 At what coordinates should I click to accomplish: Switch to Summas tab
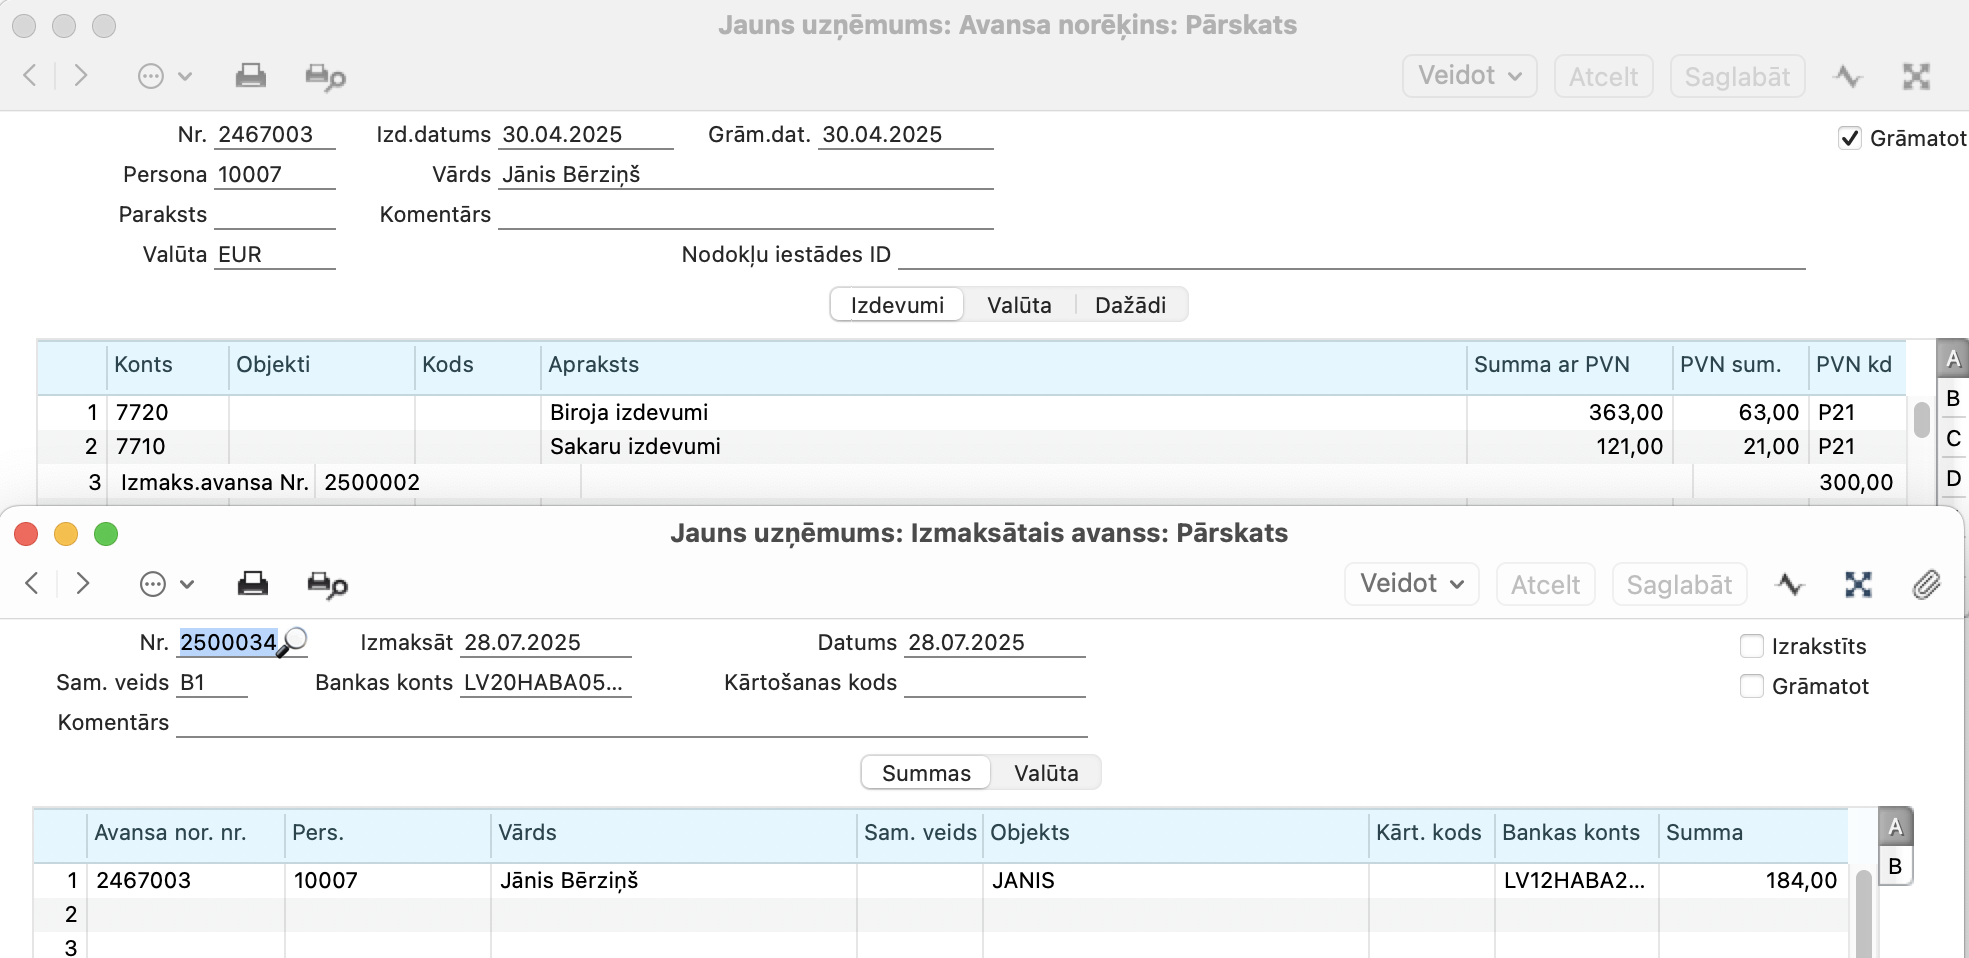pos(926,773)
